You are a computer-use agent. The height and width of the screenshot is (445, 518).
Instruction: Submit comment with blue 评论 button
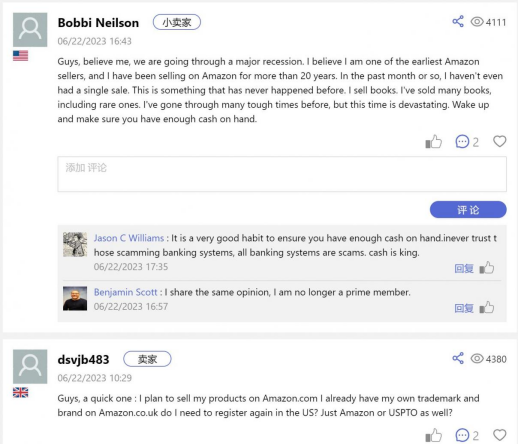click(468, 210)
